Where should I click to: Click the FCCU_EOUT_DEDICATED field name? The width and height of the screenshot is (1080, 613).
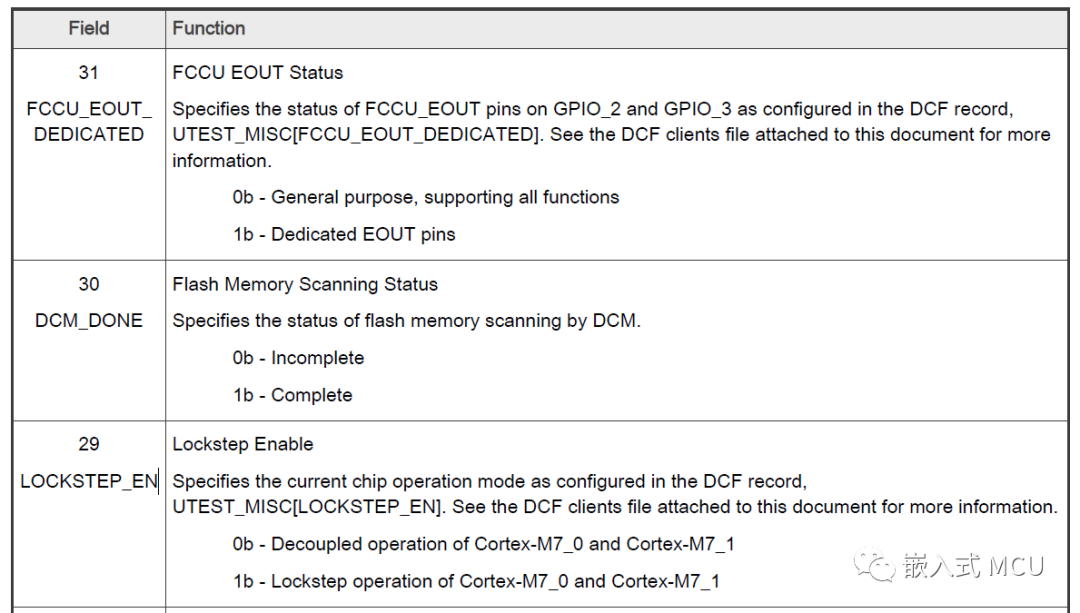88,121
